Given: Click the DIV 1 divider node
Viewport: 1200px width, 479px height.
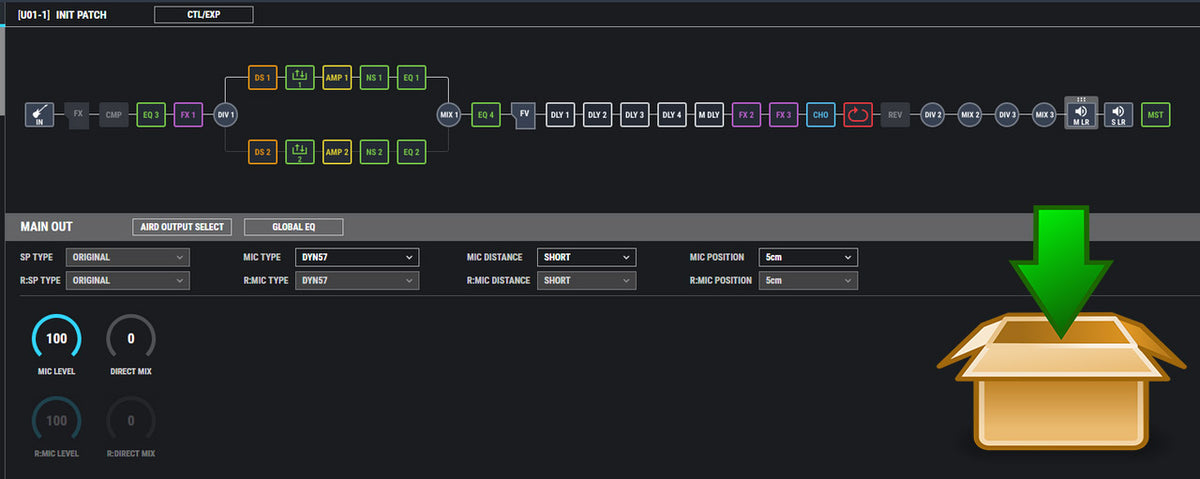Looking at the screenshot, I should (x=226, y=115).
